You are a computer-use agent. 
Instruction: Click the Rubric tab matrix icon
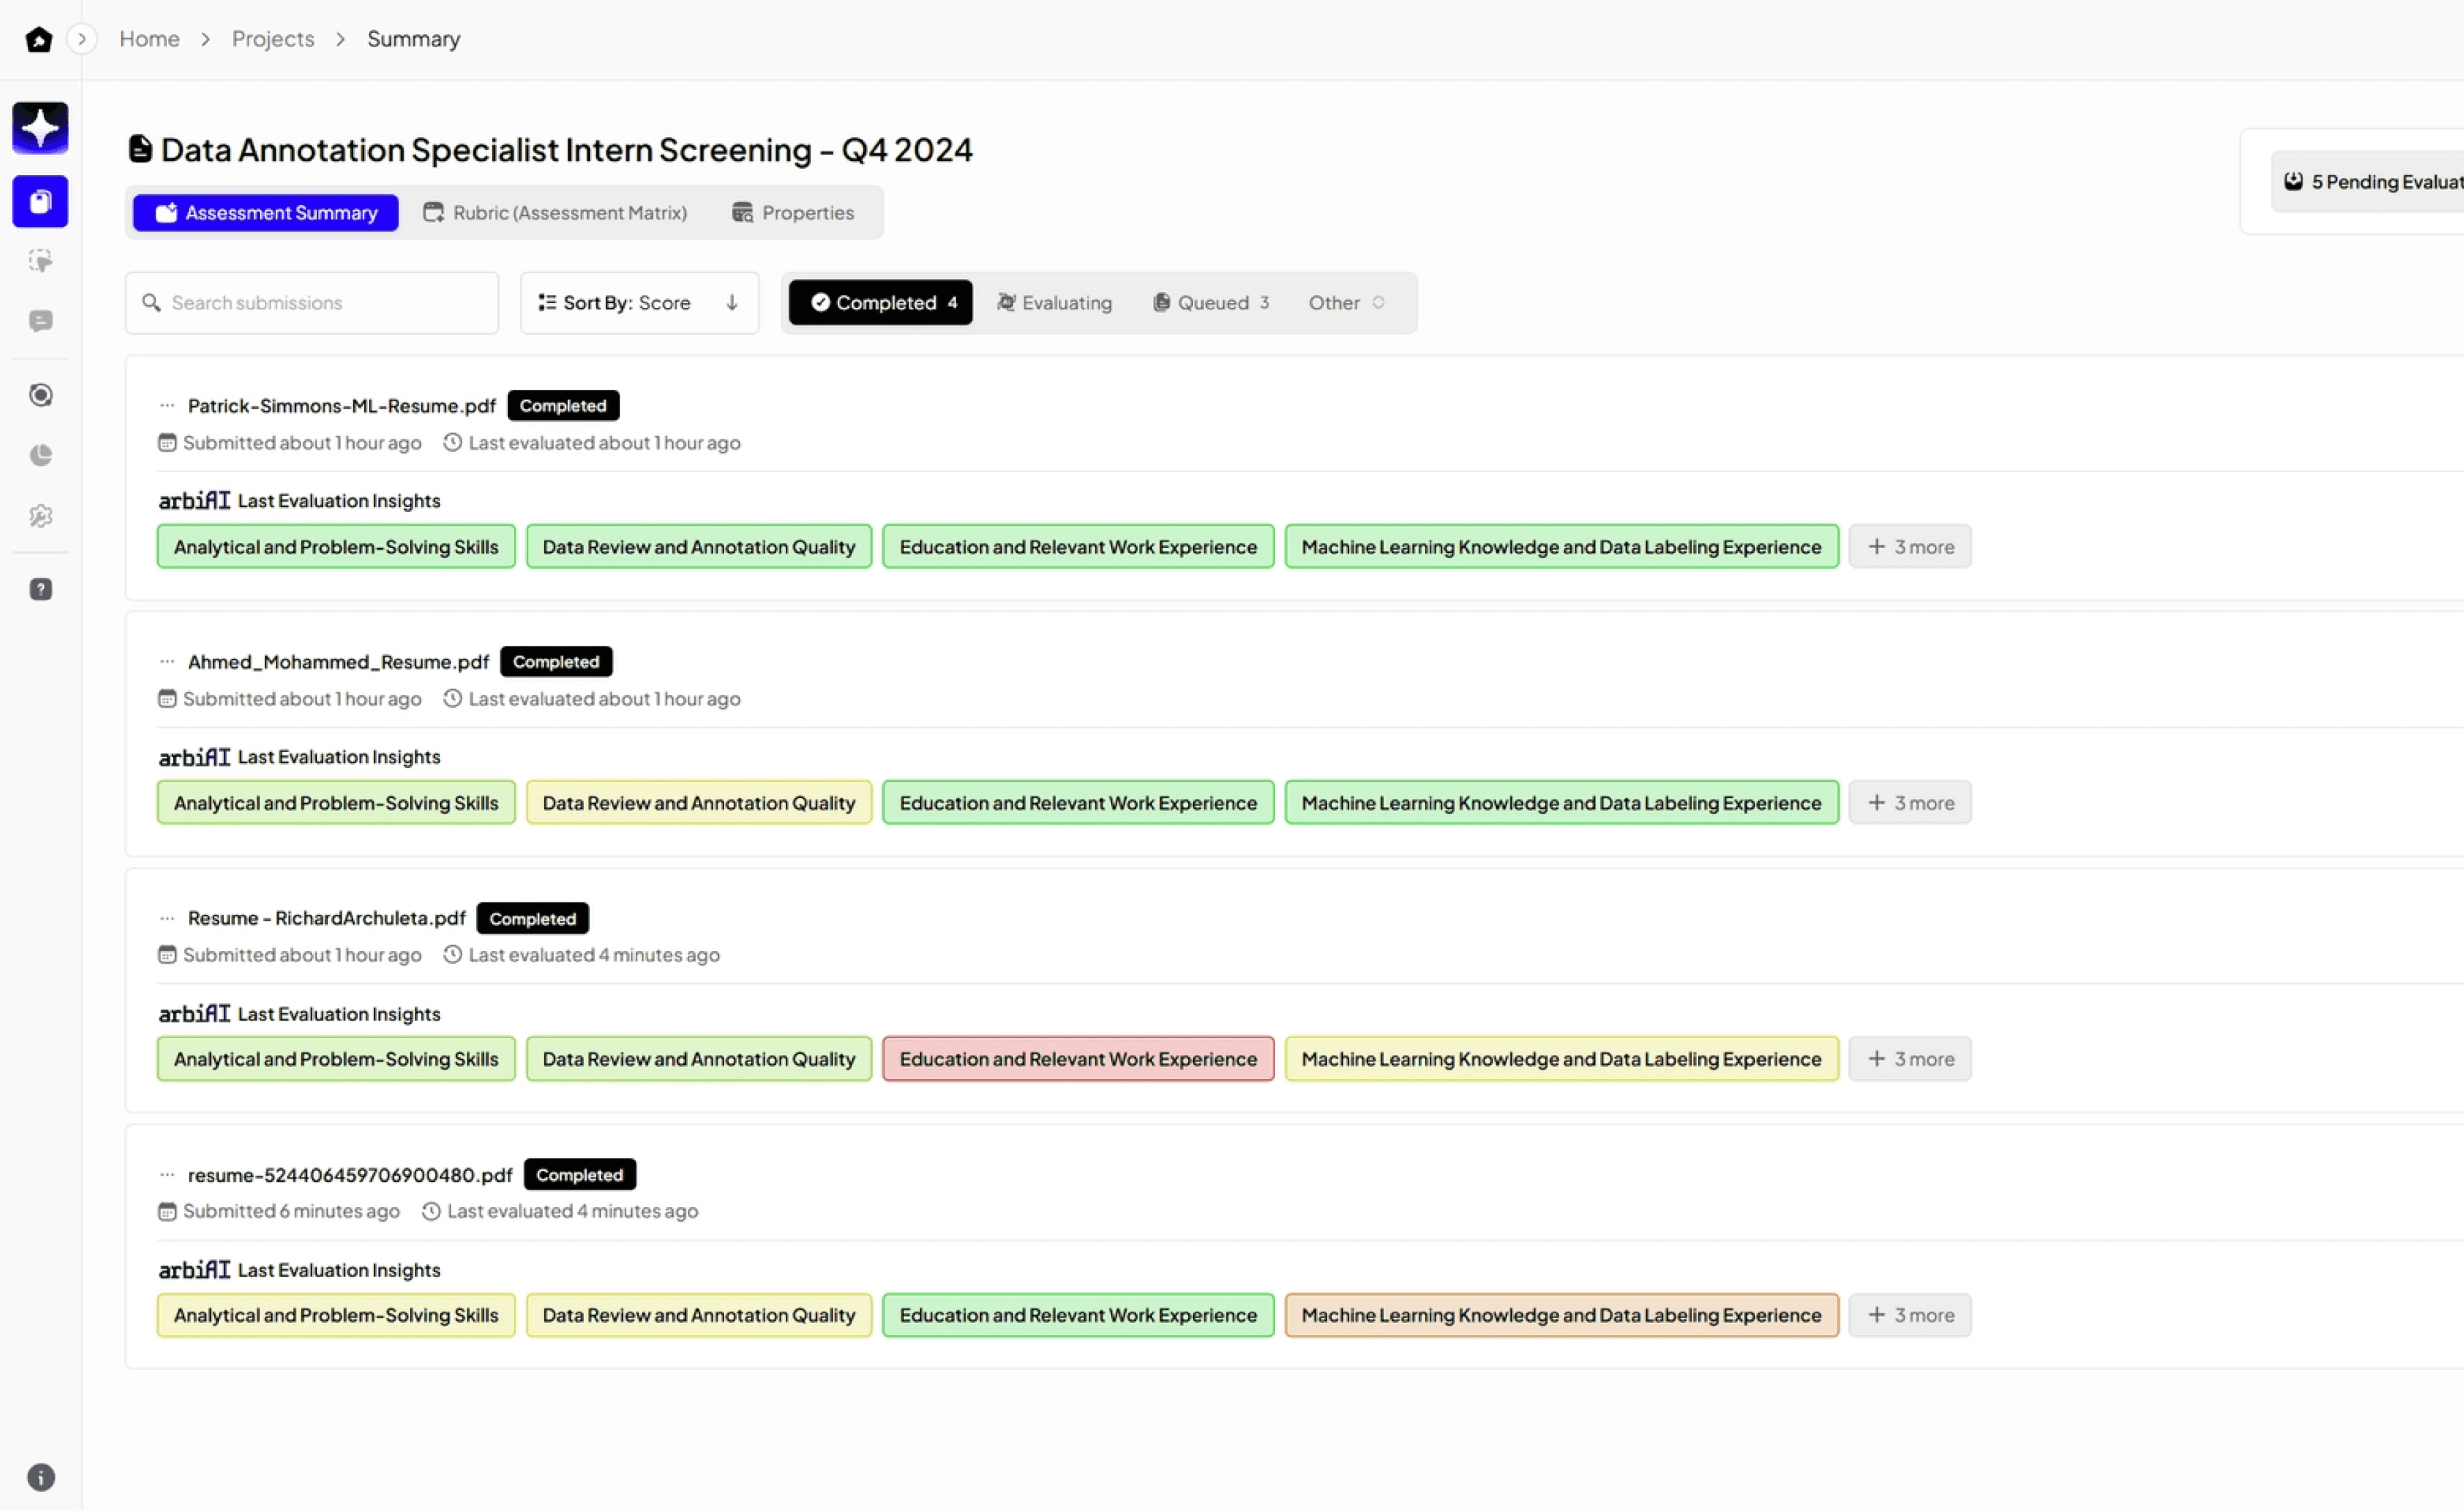pyautogui.click(x=433, y=213)
